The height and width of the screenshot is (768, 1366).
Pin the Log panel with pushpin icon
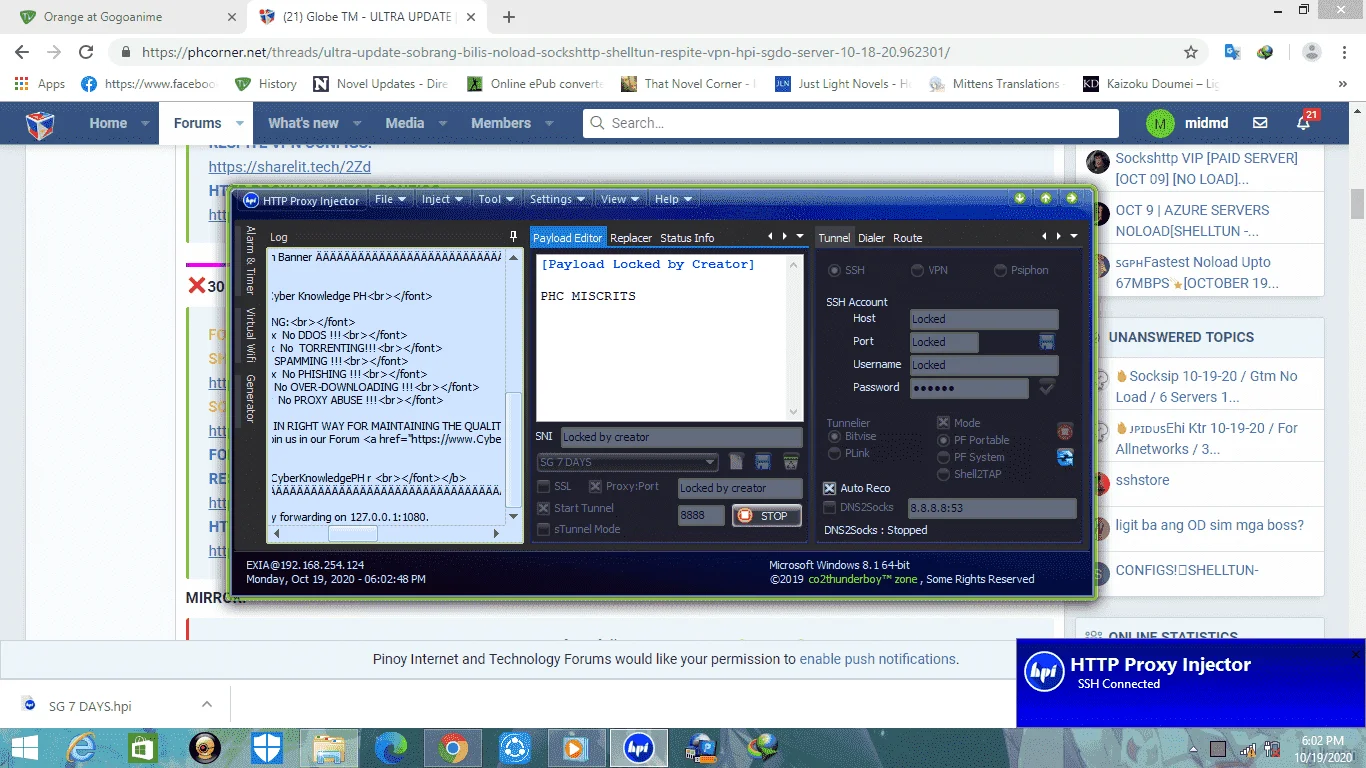coord(514,237)
